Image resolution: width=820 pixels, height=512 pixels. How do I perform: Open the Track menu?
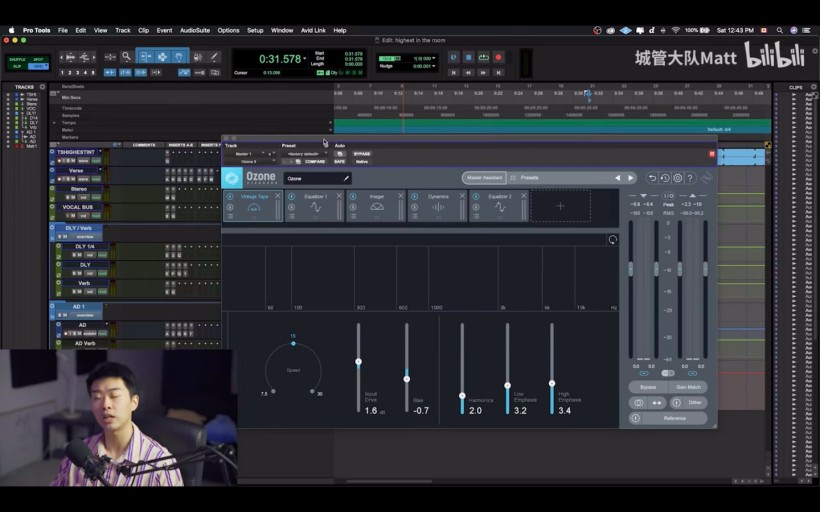(123, 30)
